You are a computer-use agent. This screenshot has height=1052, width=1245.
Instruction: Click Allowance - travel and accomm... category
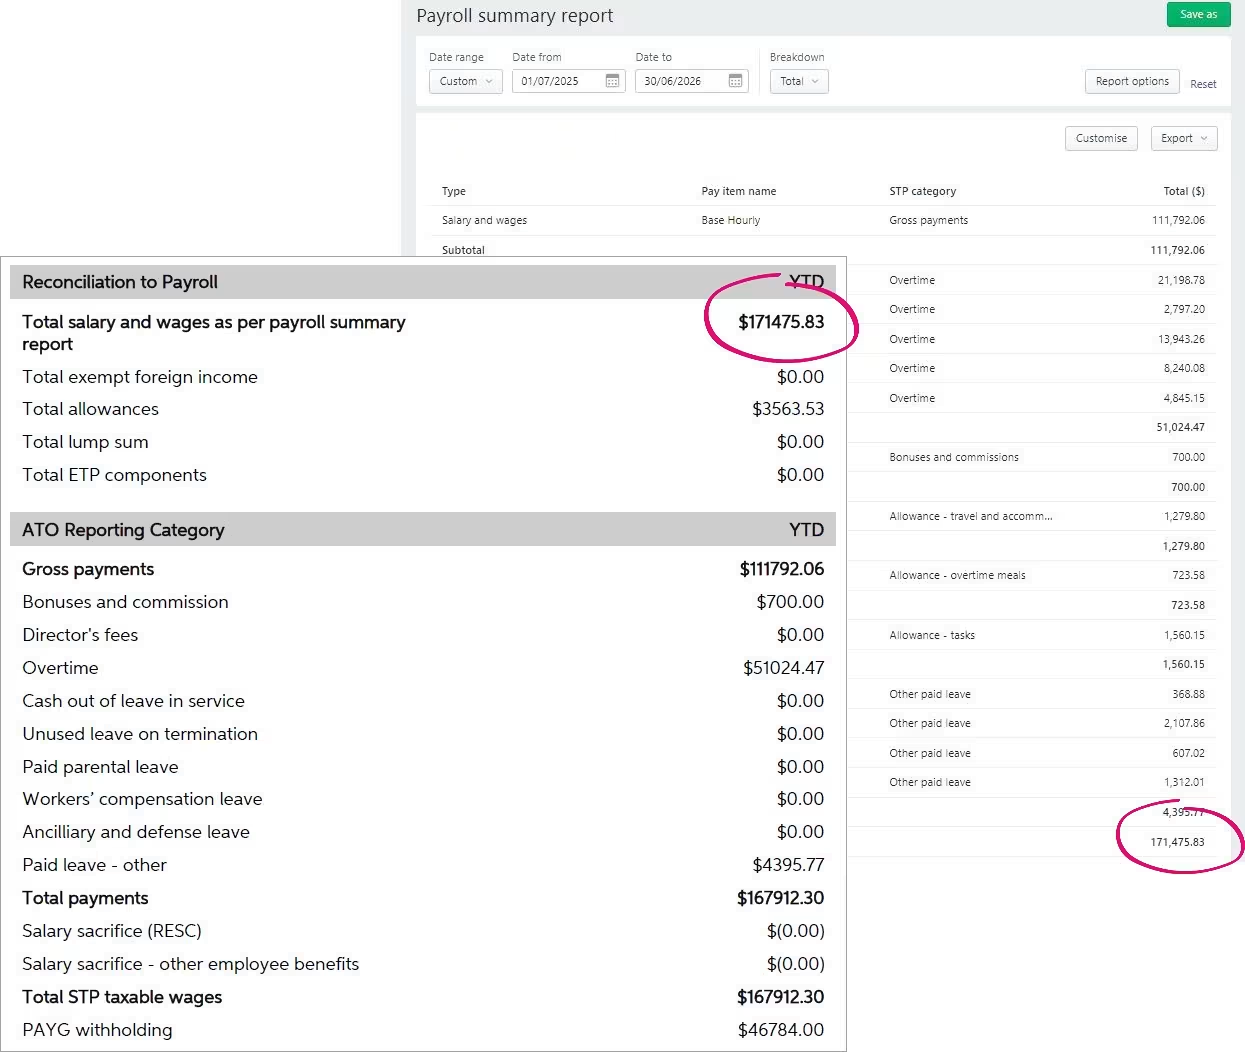point(971,516)
